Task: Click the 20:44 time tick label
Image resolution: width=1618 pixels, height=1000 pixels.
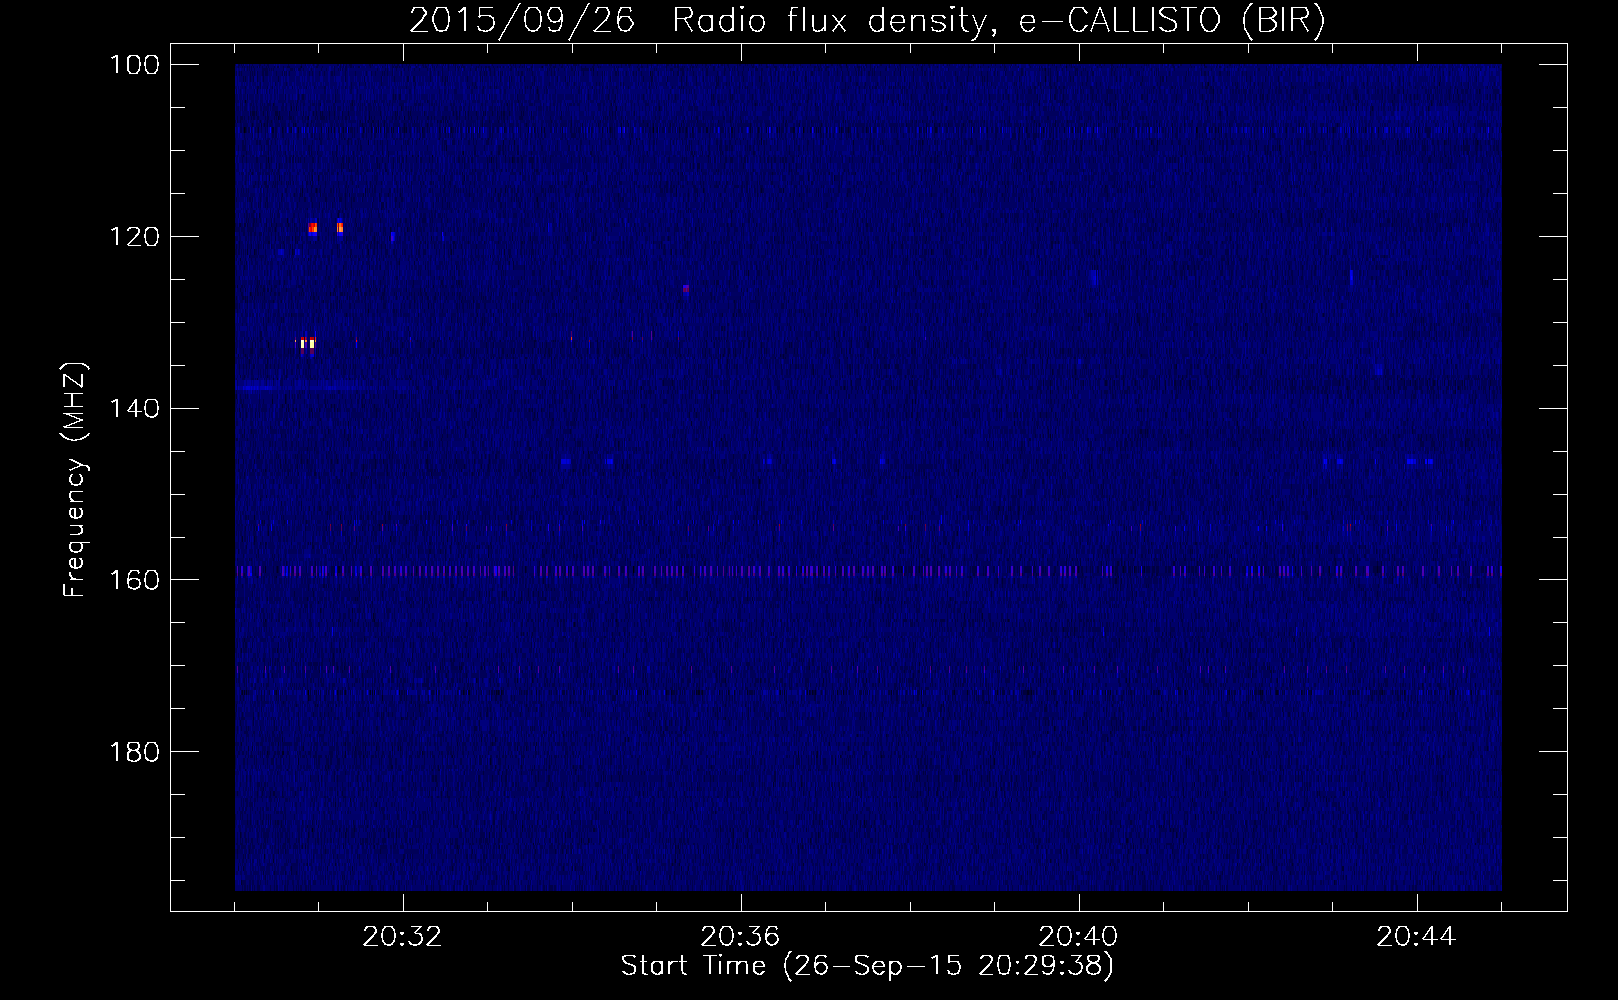Action: pos(1417,937)
